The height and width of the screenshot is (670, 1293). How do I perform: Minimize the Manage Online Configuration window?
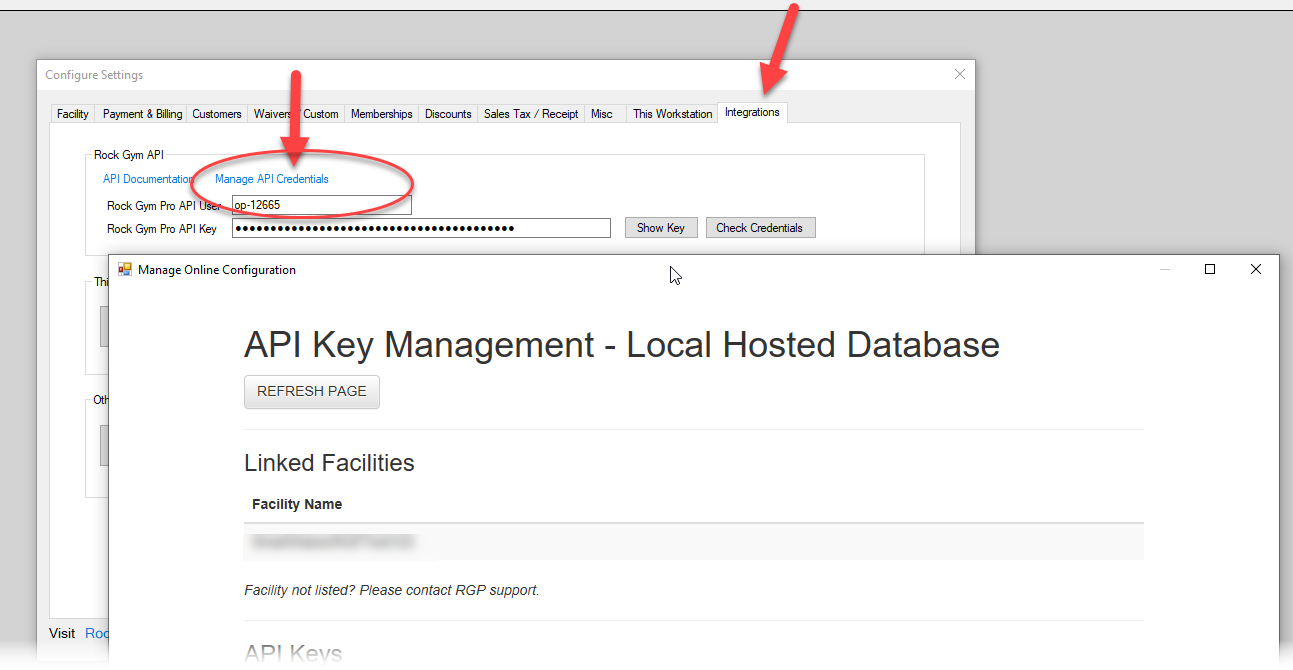tap(1165, 269)
